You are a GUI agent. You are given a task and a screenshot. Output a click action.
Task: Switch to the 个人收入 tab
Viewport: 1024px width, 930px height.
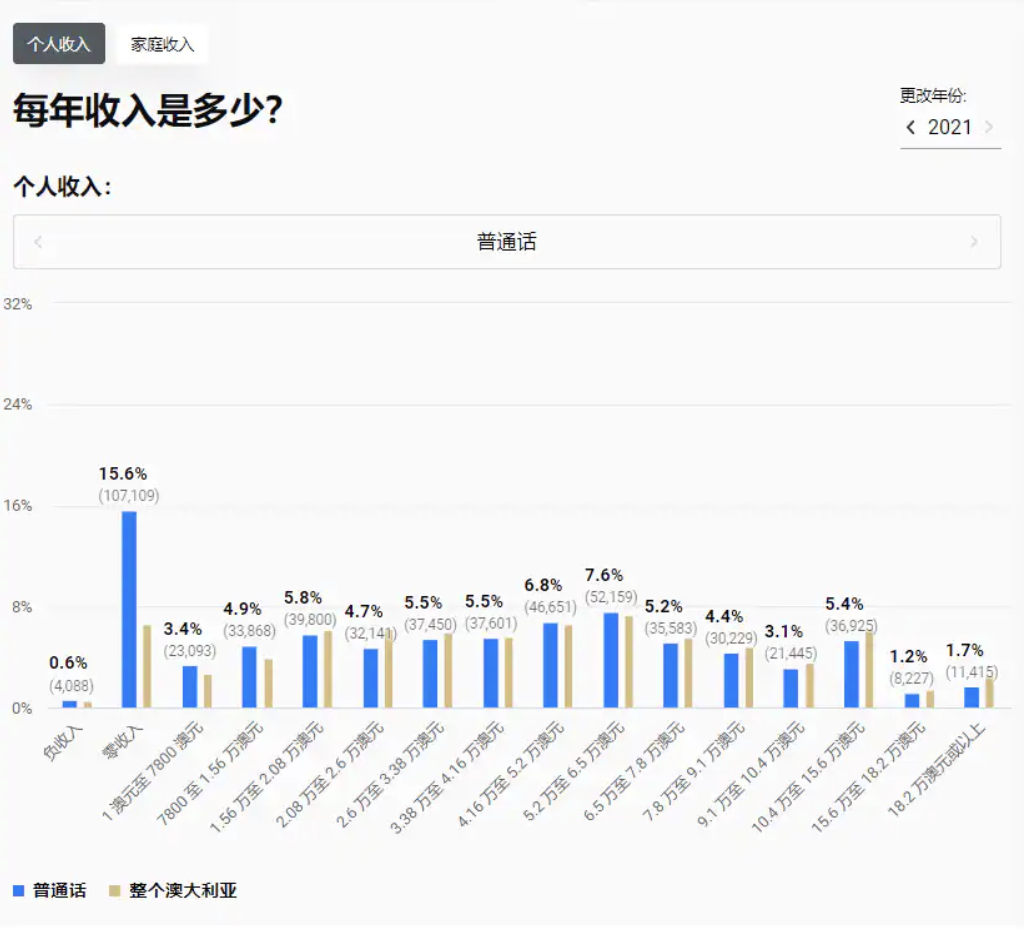click(59, 44)
